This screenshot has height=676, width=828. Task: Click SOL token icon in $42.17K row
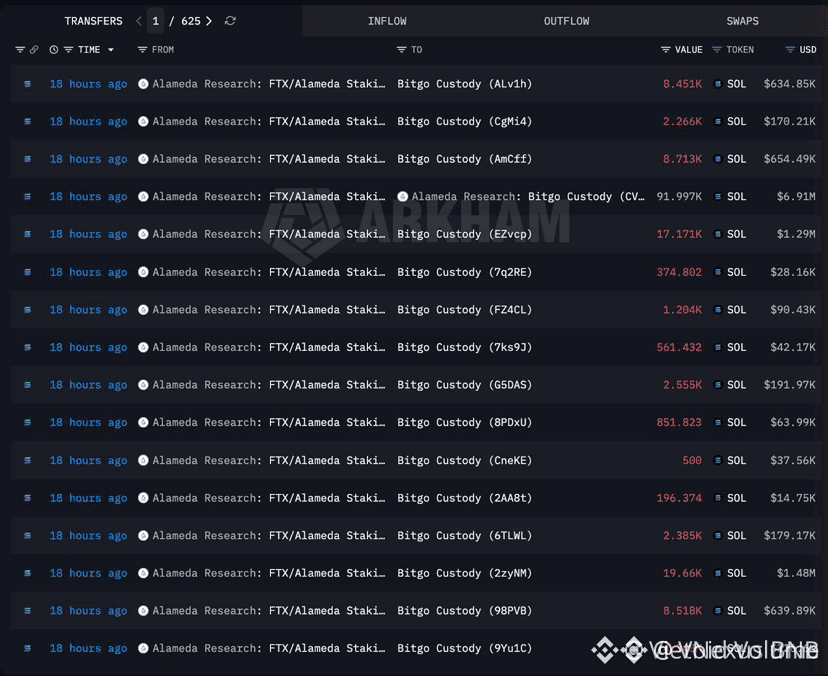718,347
